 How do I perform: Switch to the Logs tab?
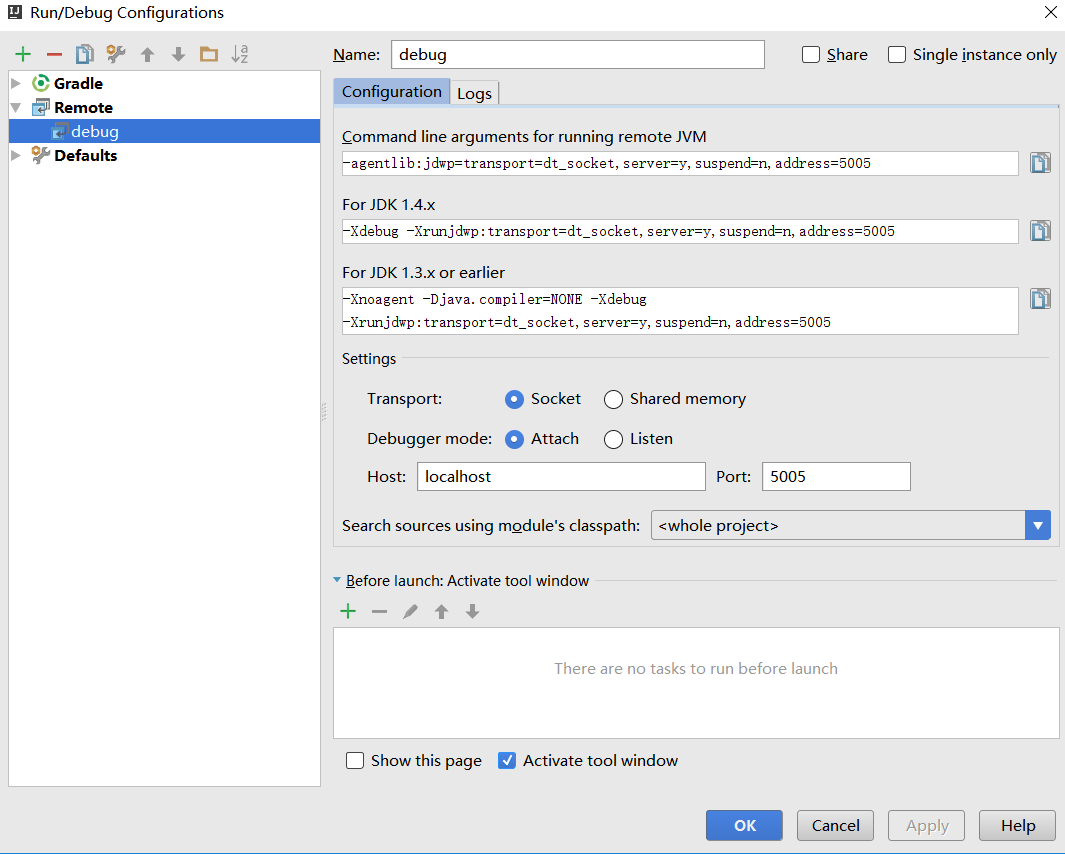point(474,92)
